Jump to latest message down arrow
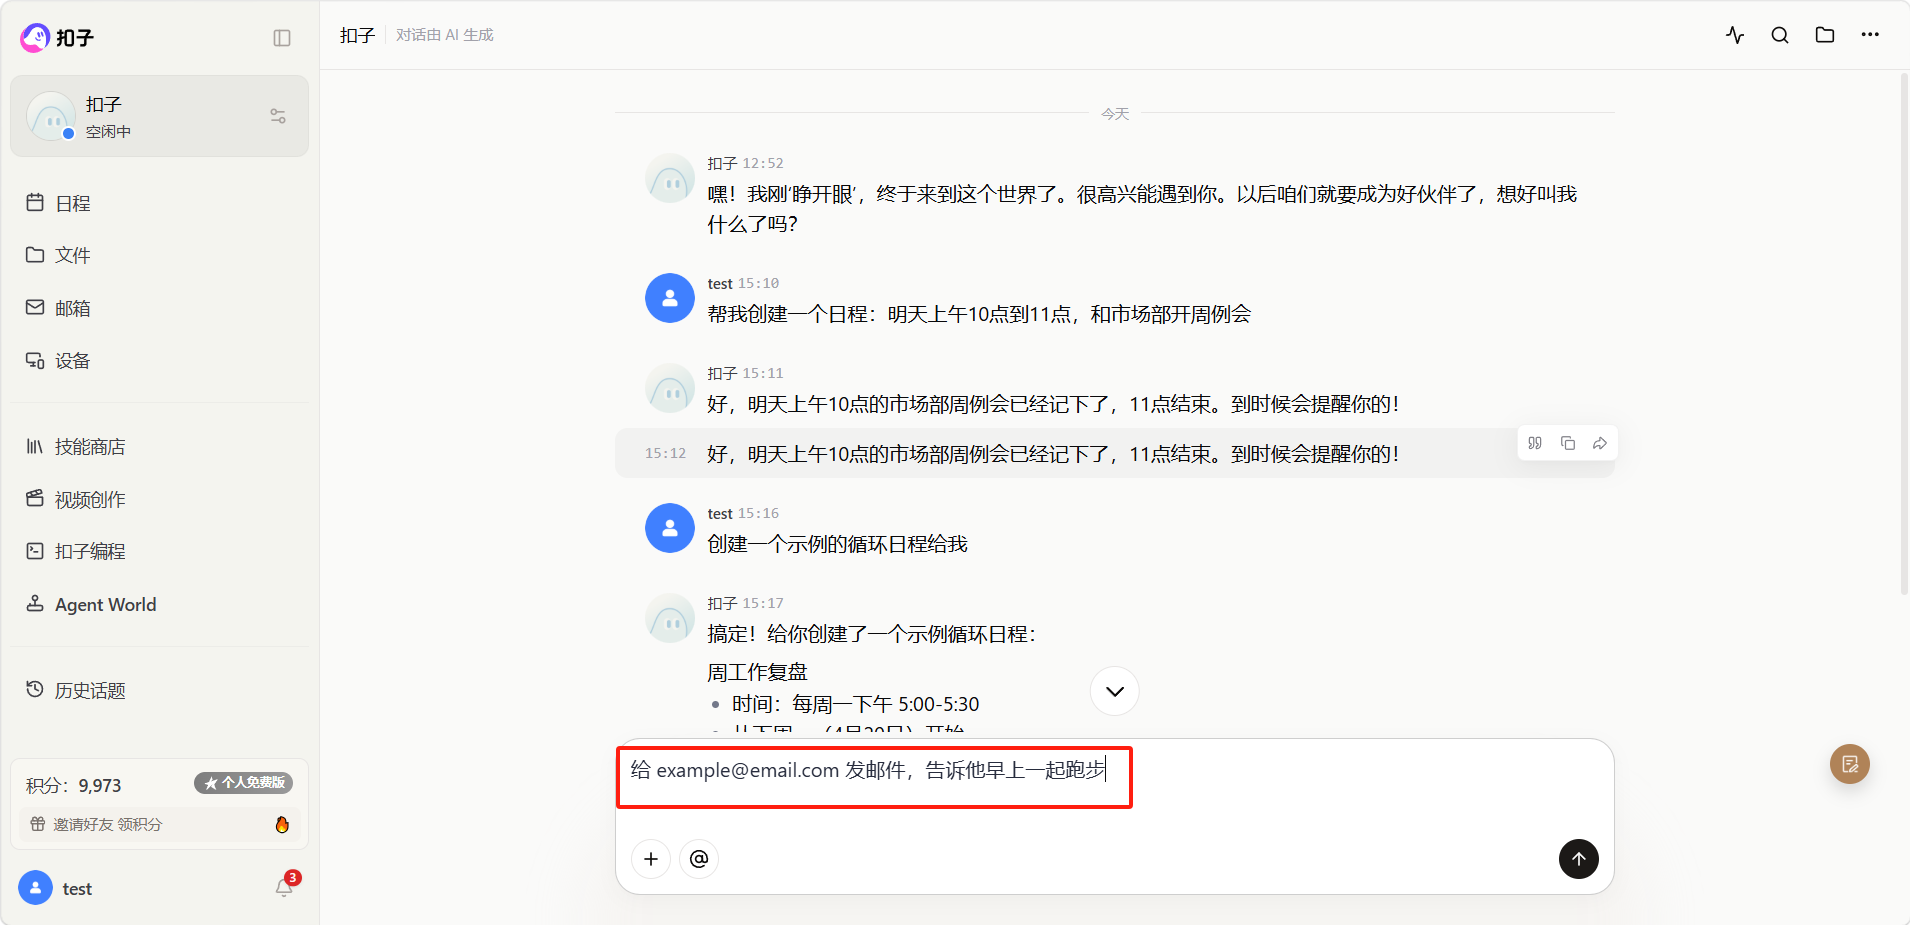The width and height of the screenshot is (1910, 925). click(x=1115, y=691)
